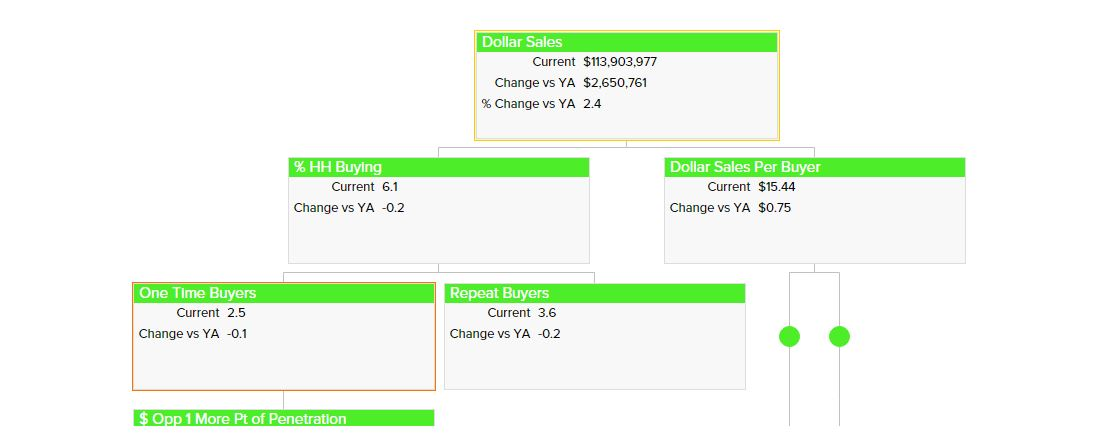The width and height of the screenshot is (1094, 443).
Task: Click the $113,903,977 current Dollar Sales value
Action: tap(620, 62)
